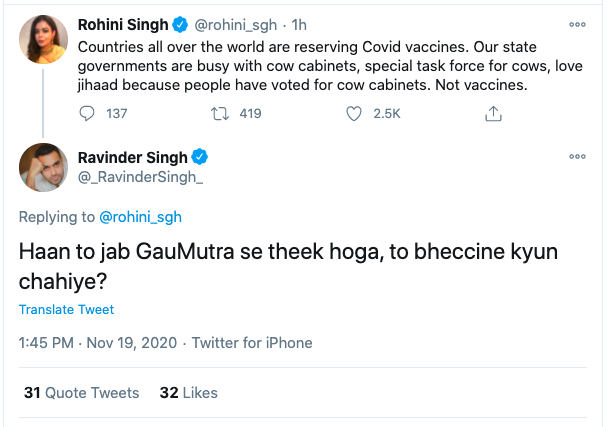This screenshot has width=610, height=427.
Task: Like Rohini Singh's tweet
Action: (353, 114)
